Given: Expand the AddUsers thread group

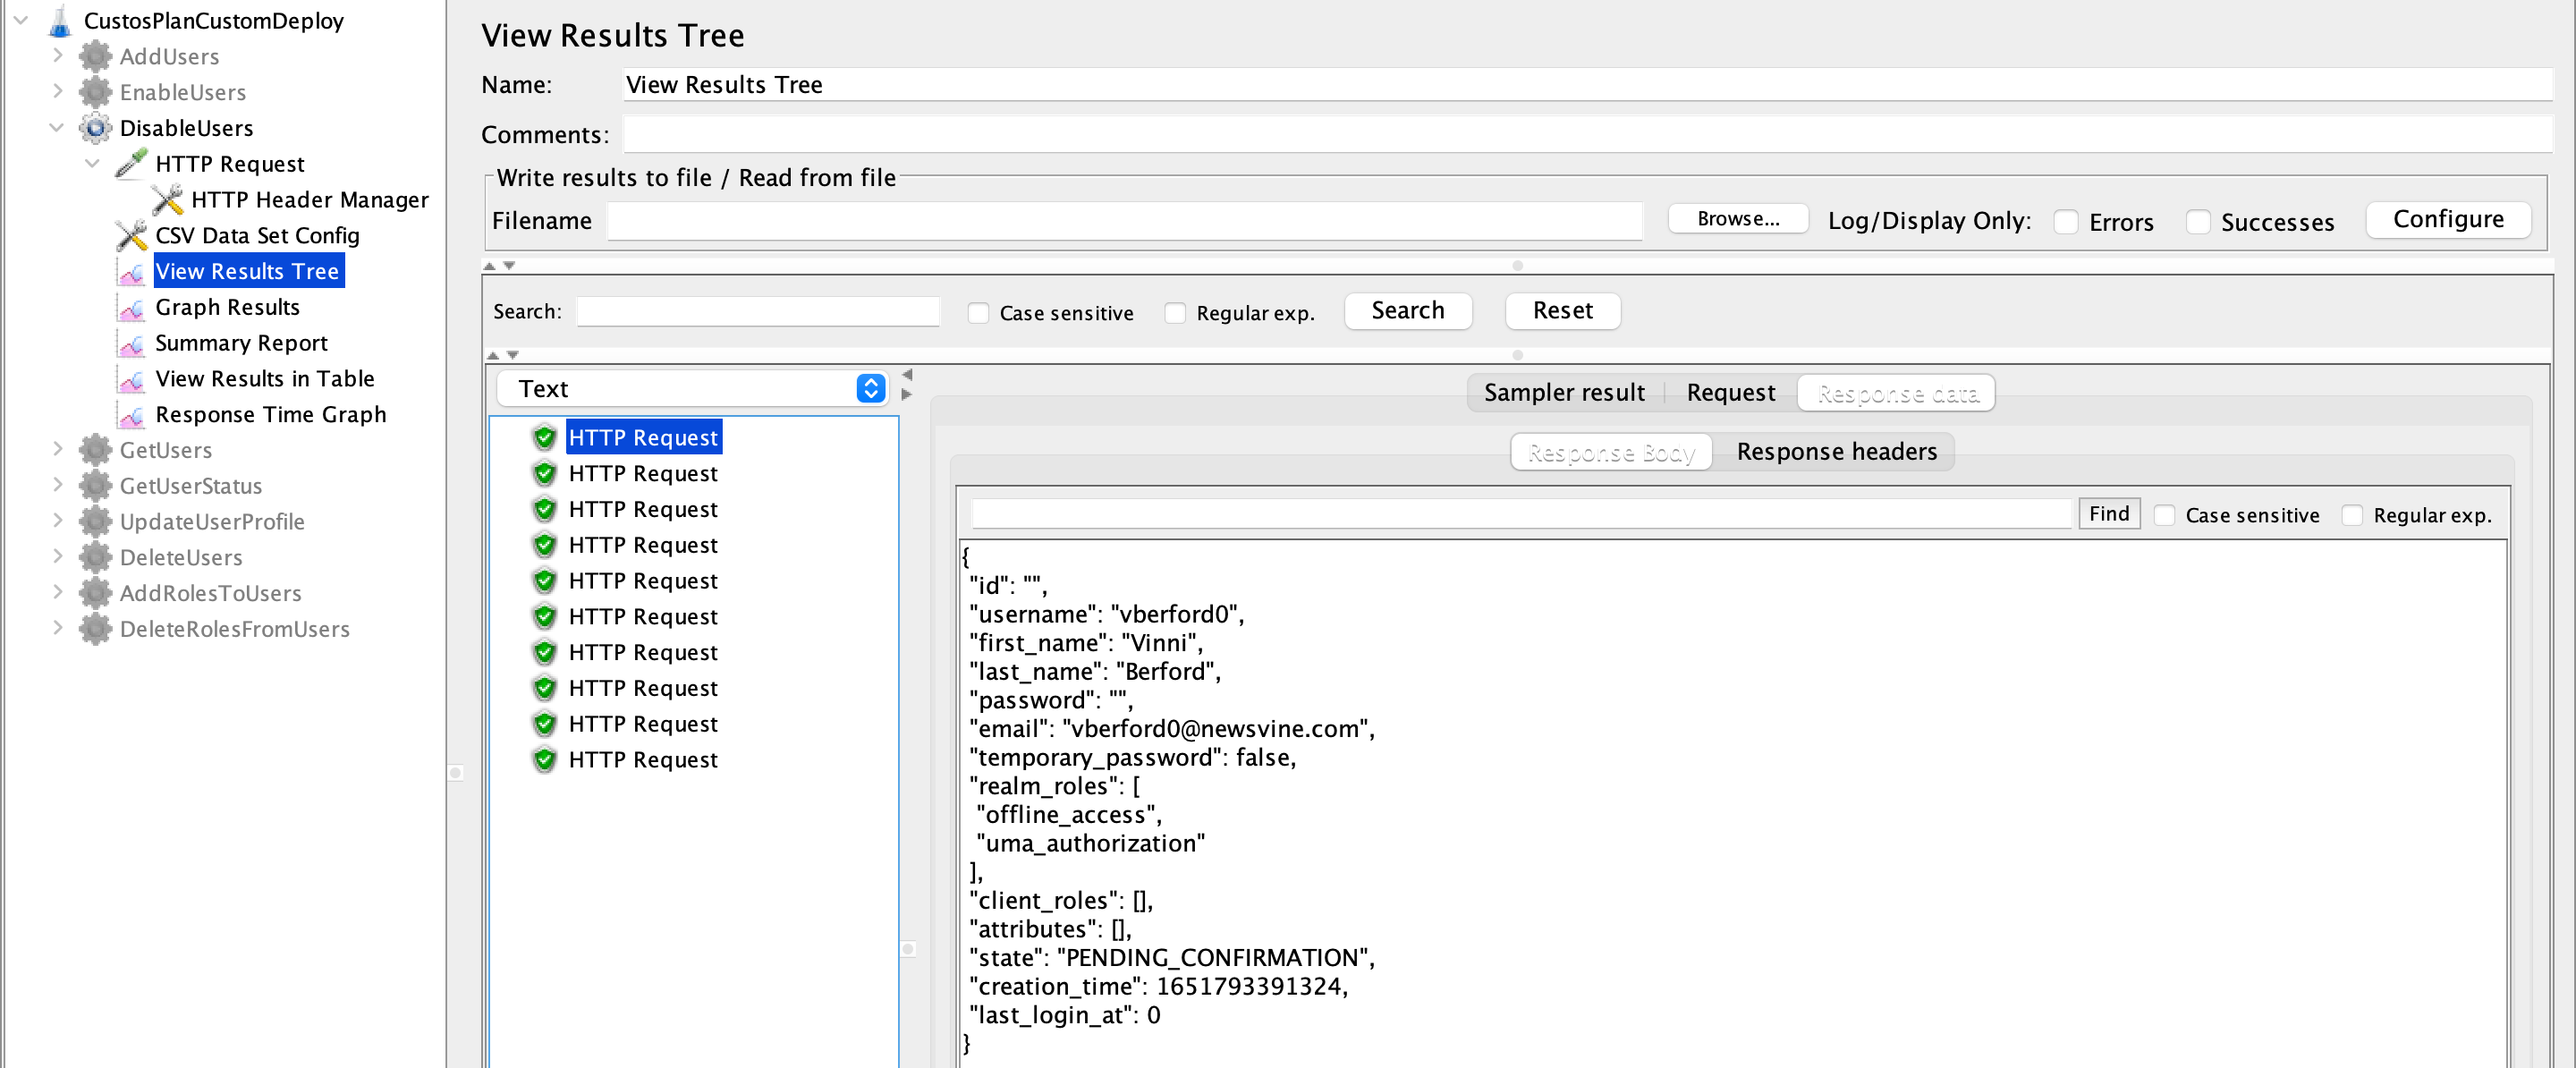Looking at the screenshot, I should [57, 56].
